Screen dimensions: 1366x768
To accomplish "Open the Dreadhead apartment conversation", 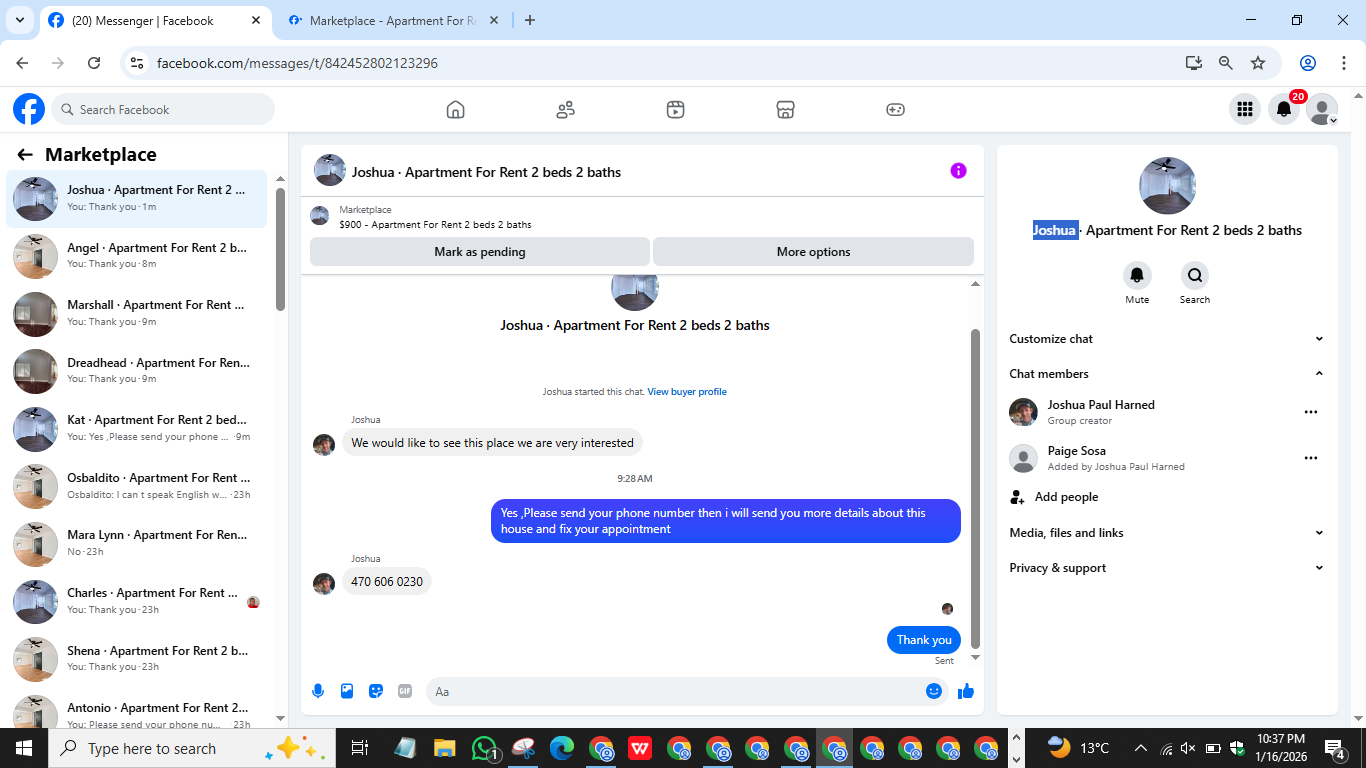I will [137, 371].
